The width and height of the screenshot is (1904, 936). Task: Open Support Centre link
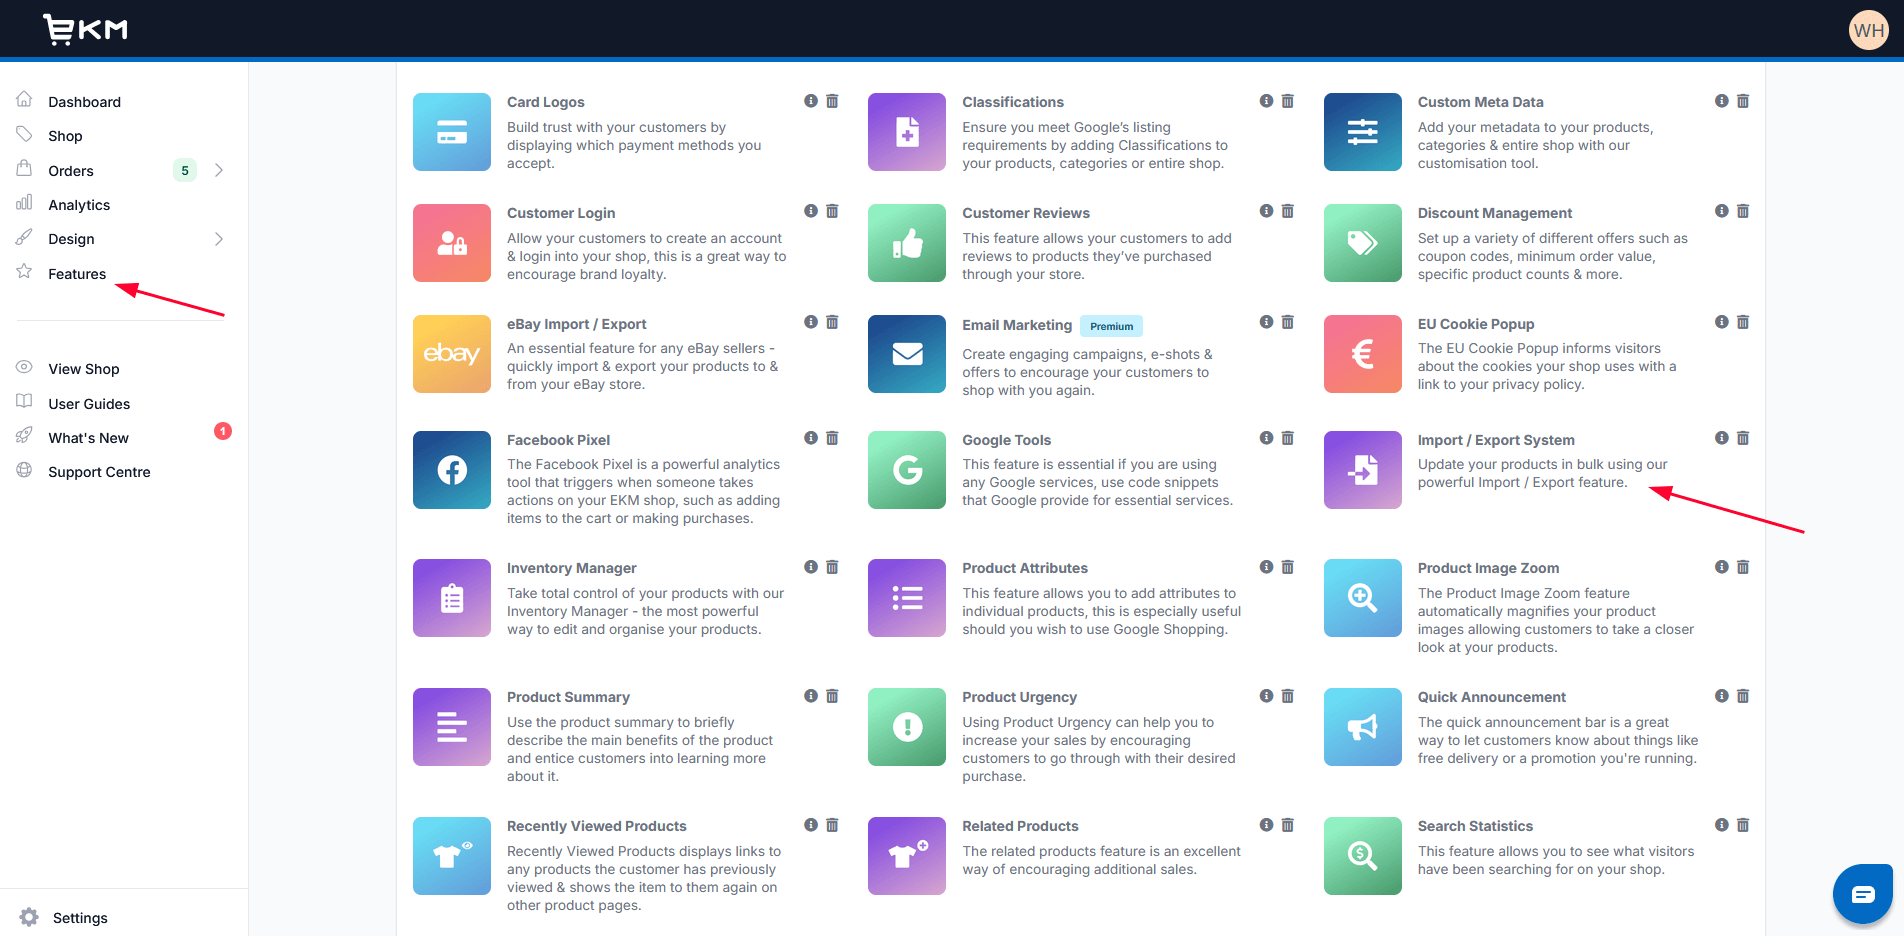pyautogui.click(x=99, y=472)
